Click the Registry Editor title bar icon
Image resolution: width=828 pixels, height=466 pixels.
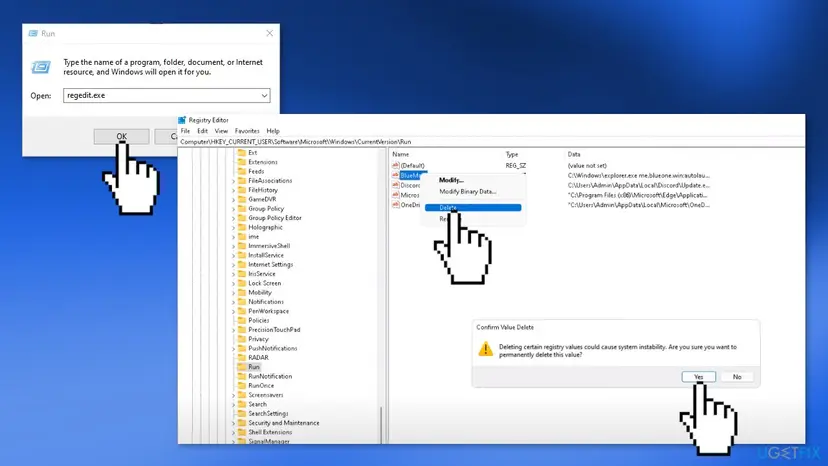[182, 120]
